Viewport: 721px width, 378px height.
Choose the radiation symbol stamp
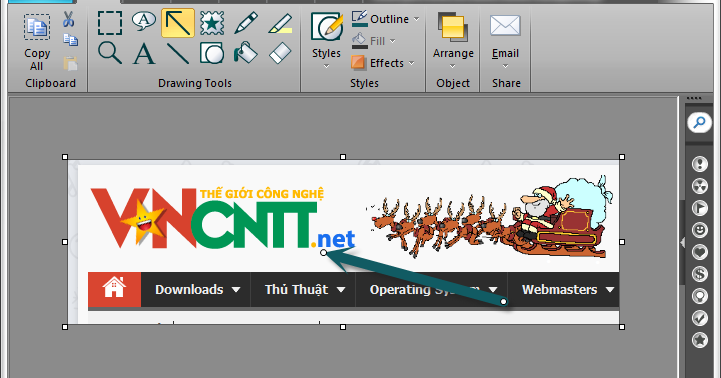click(x=700, y=186)
